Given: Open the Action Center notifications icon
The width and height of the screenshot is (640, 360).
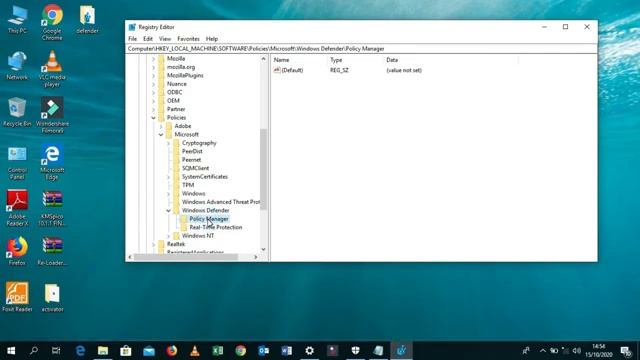Looking at the screenshot, I should point(626,351).
